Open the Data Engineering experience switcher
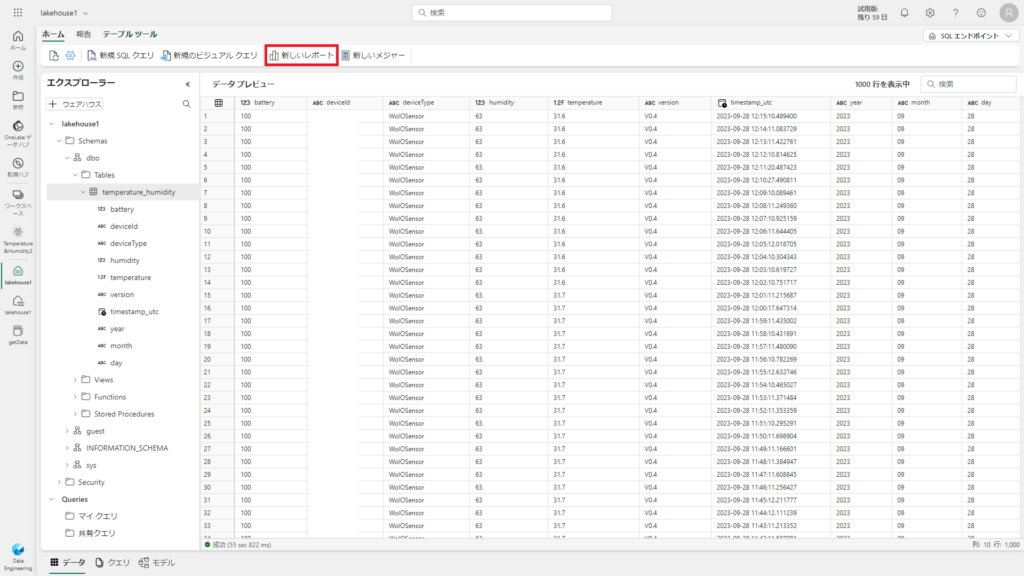Viewport: 1024px width, 576px height. 18,554
